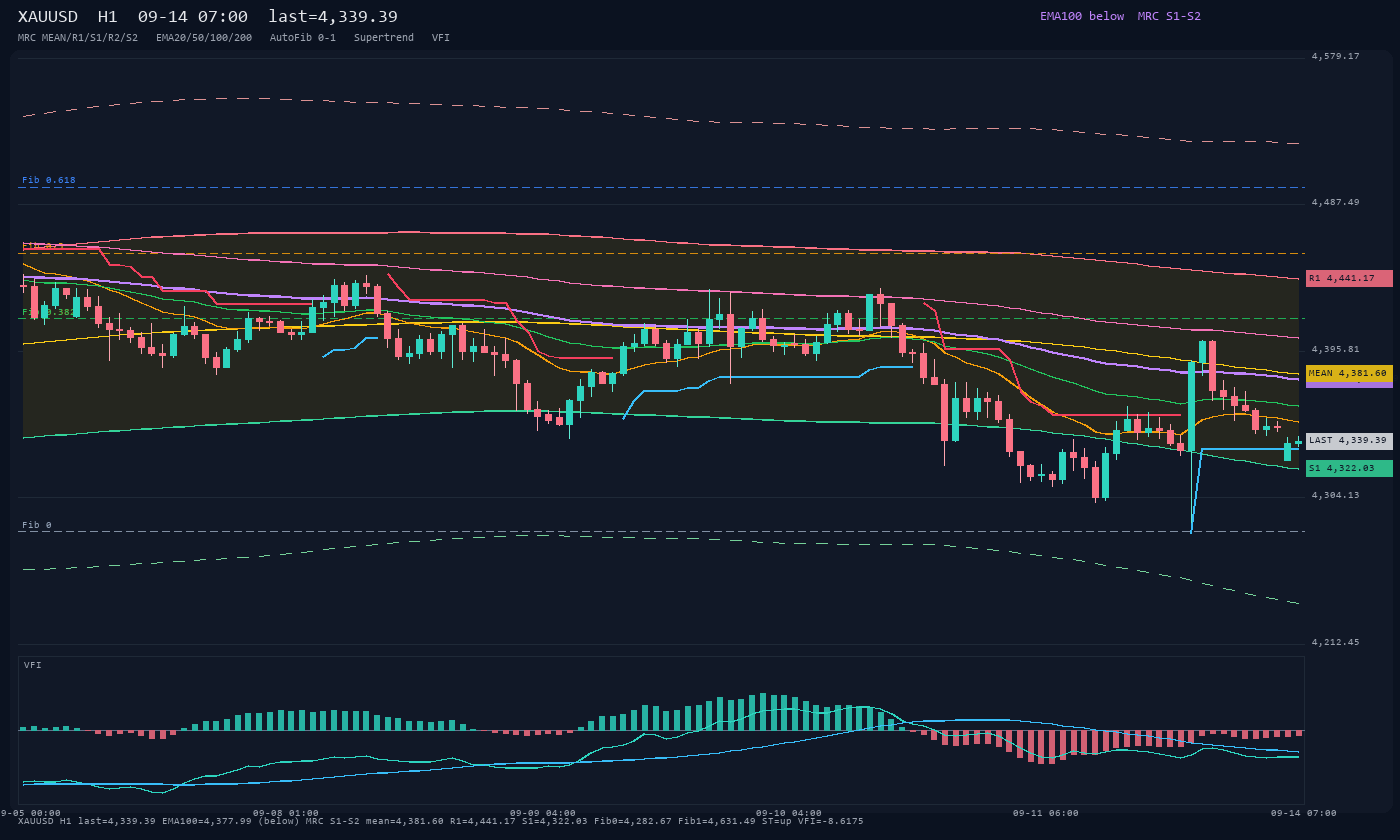Click EMA100=4,377.99 in the bottom status line
Image resolution: width=1400 pixels, height=840 pixels.
coord(207,821)
